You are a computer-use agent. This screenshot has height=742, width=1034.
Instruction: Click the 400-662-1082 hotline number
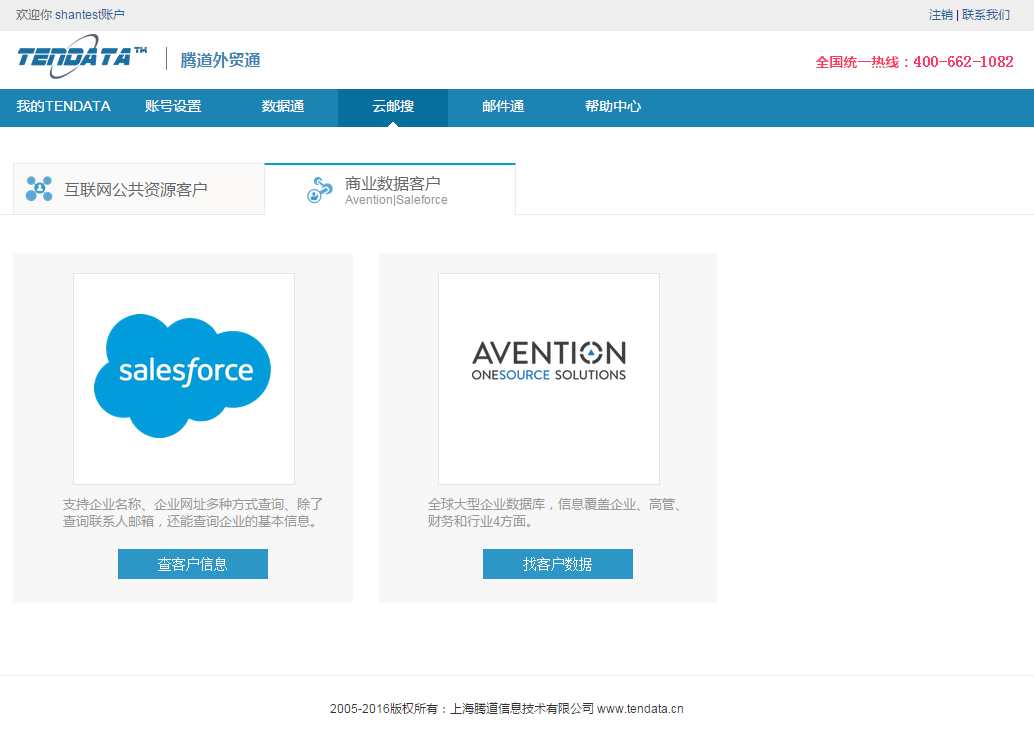click(962, 61)
